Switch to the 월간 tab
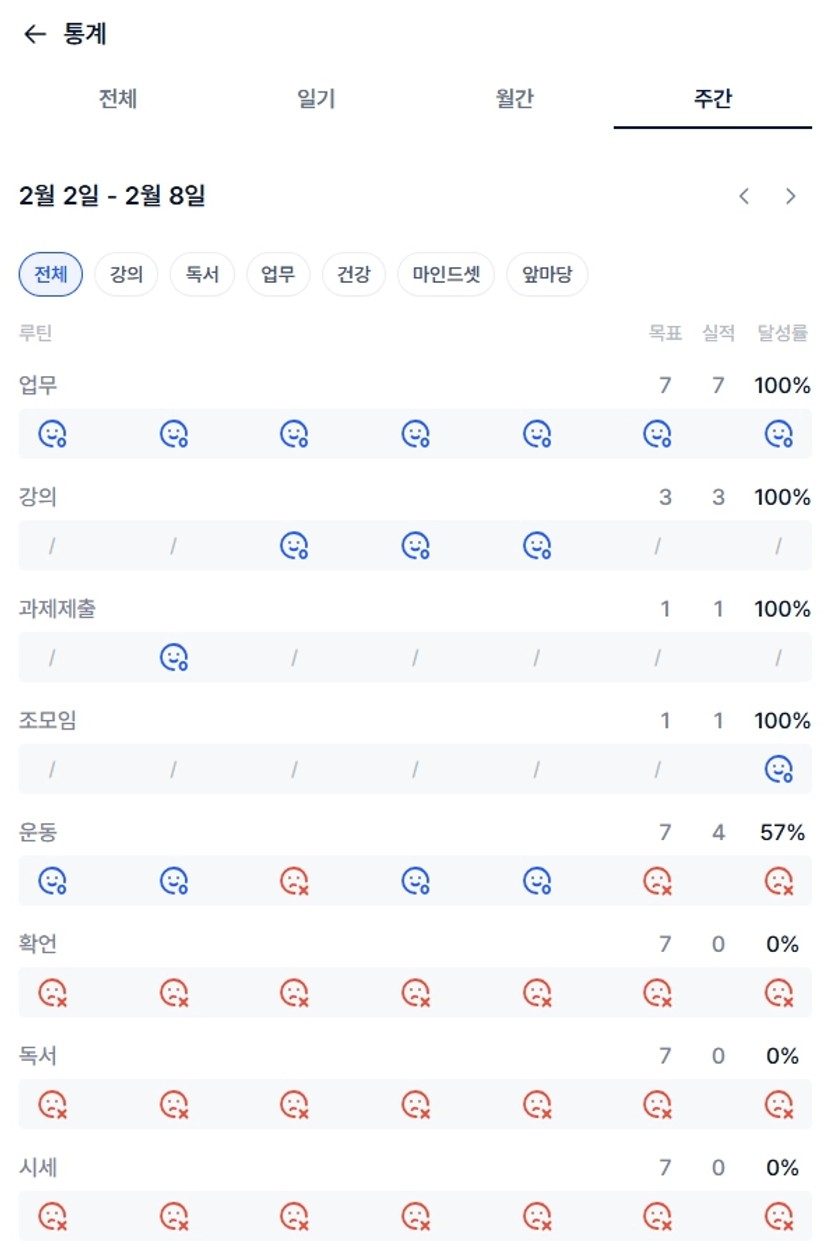This screenshot has height=1252, width=827. pyautogui.click(x=514, y=99)
